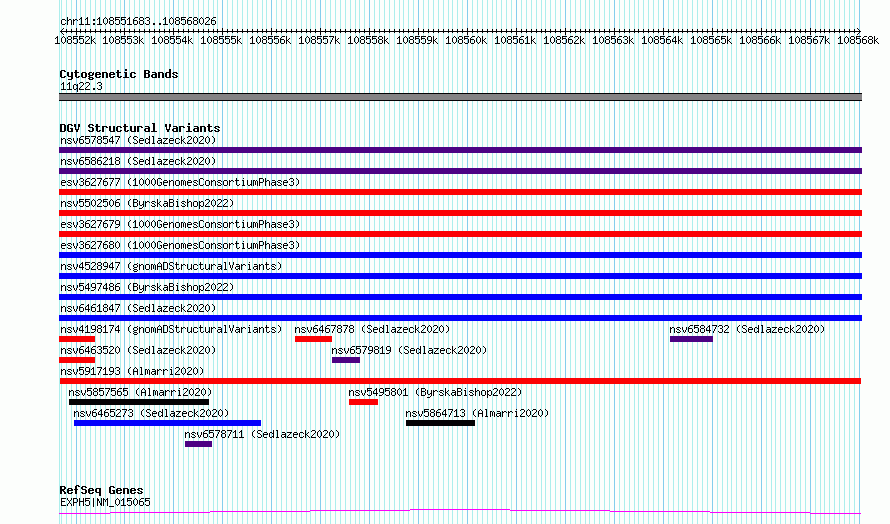
Task: Click the purple bar under nsv6578711
Action: pos(199,444)
